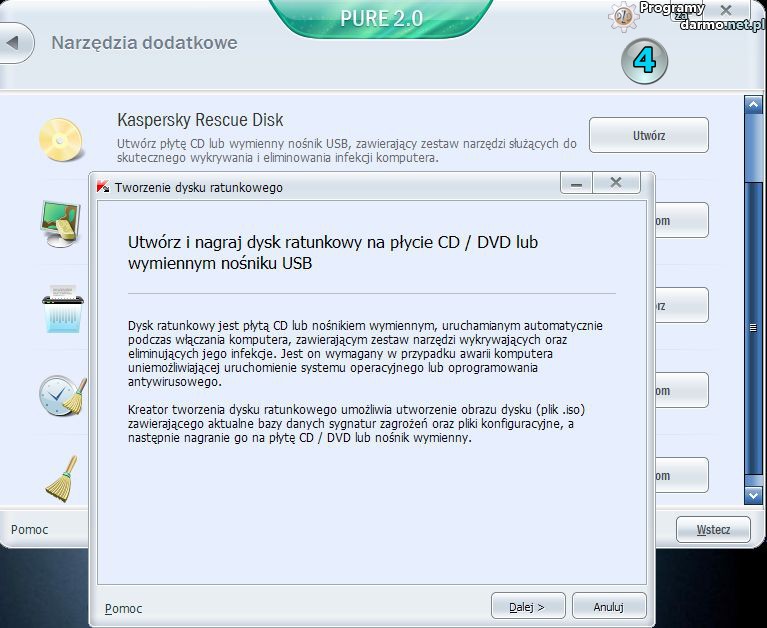Click the Kaspersky Rescue Disk CD icon

[x=61, y=139]
